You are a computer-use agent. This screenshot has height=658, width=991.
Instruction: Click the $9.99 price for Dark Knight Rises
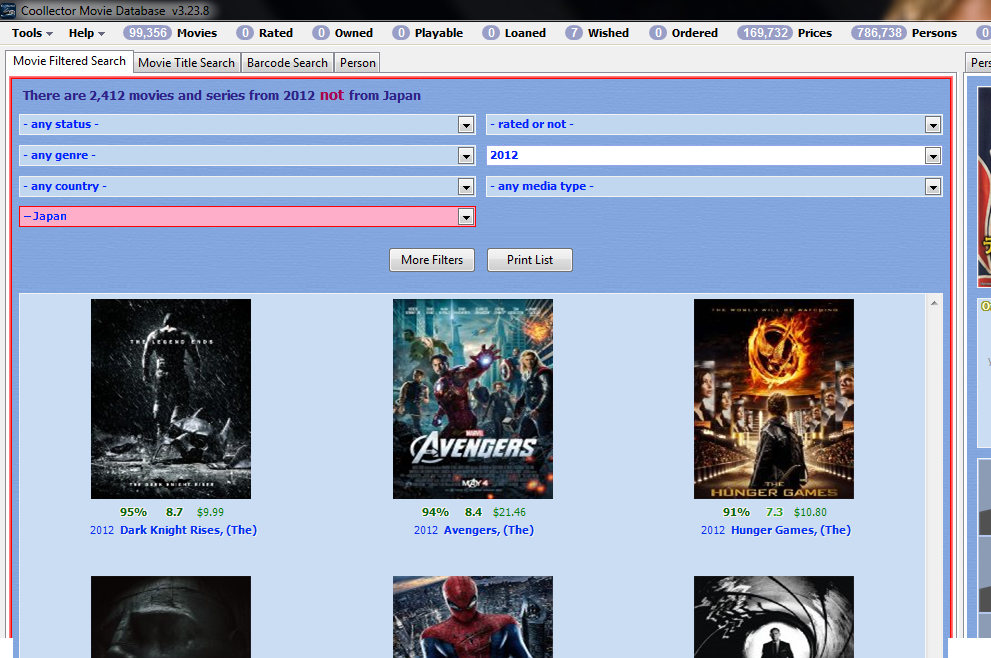(210, 512)
